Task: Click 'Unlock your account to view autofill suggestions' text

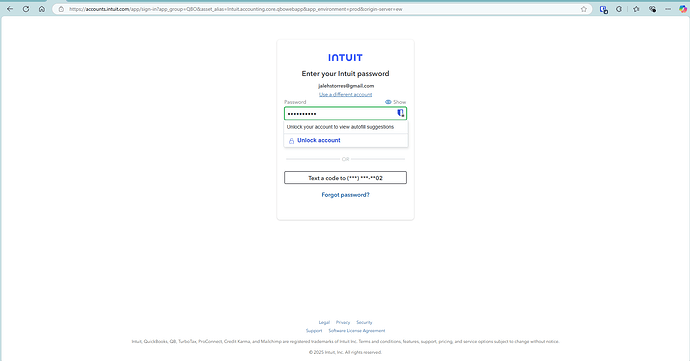Action: (x=340, y=127)
